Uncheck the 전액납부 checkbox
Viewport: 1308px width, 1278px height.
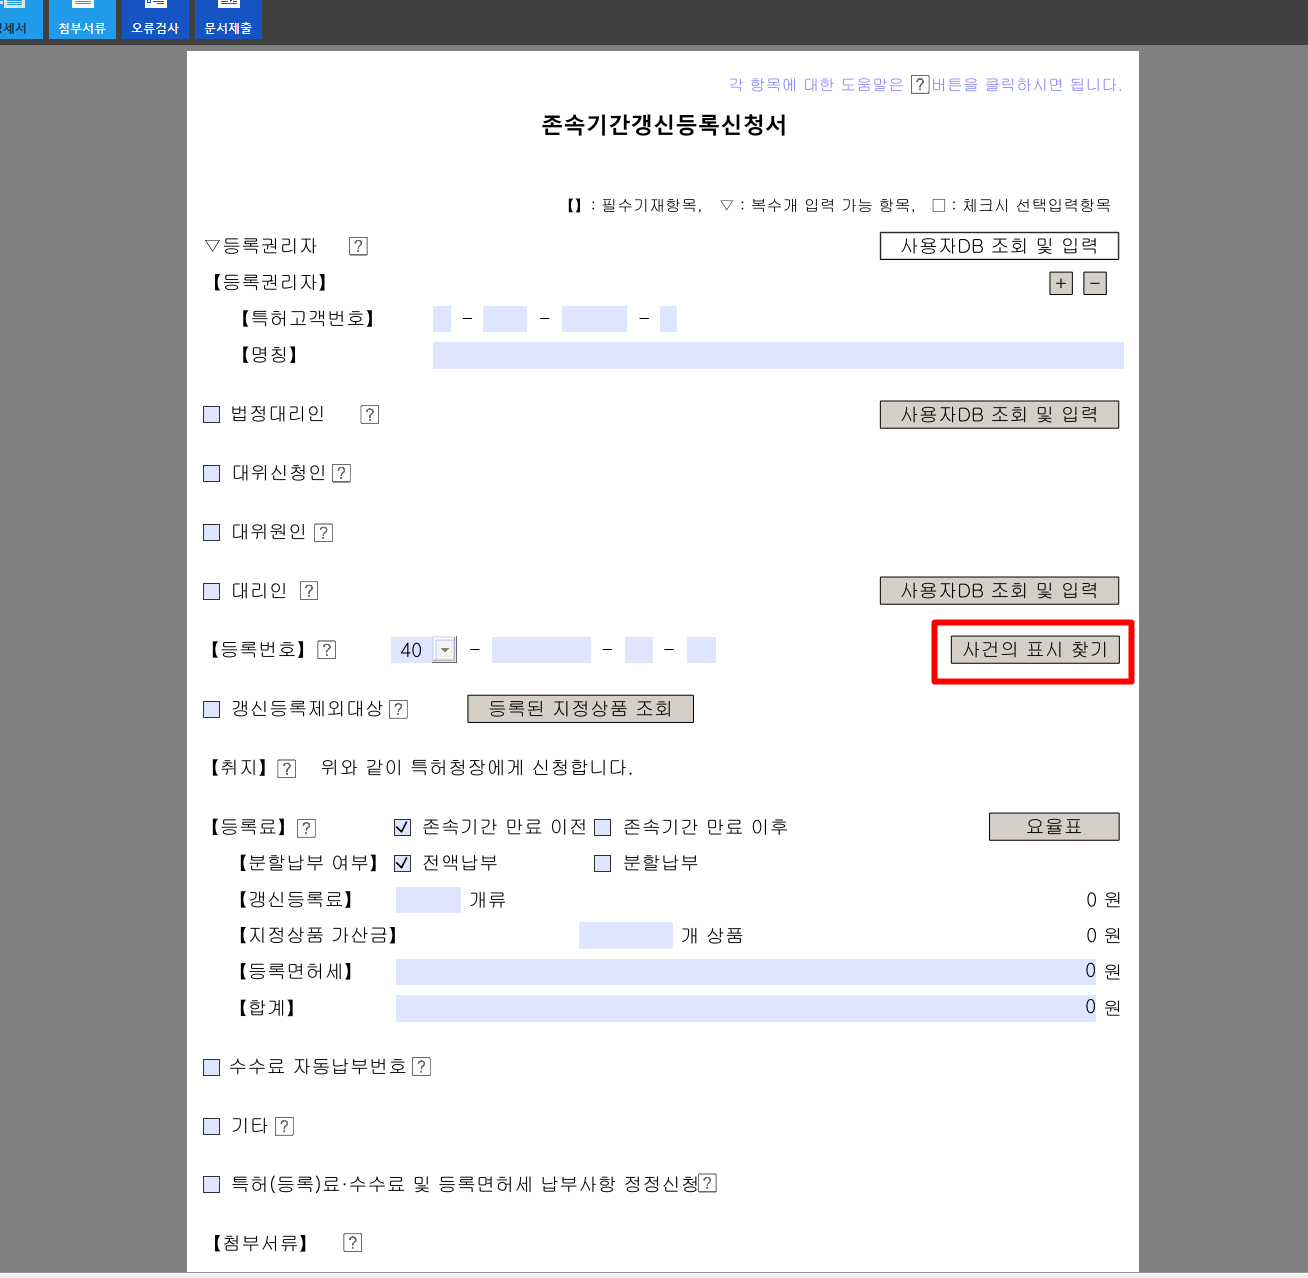click(x=403, y=863)
